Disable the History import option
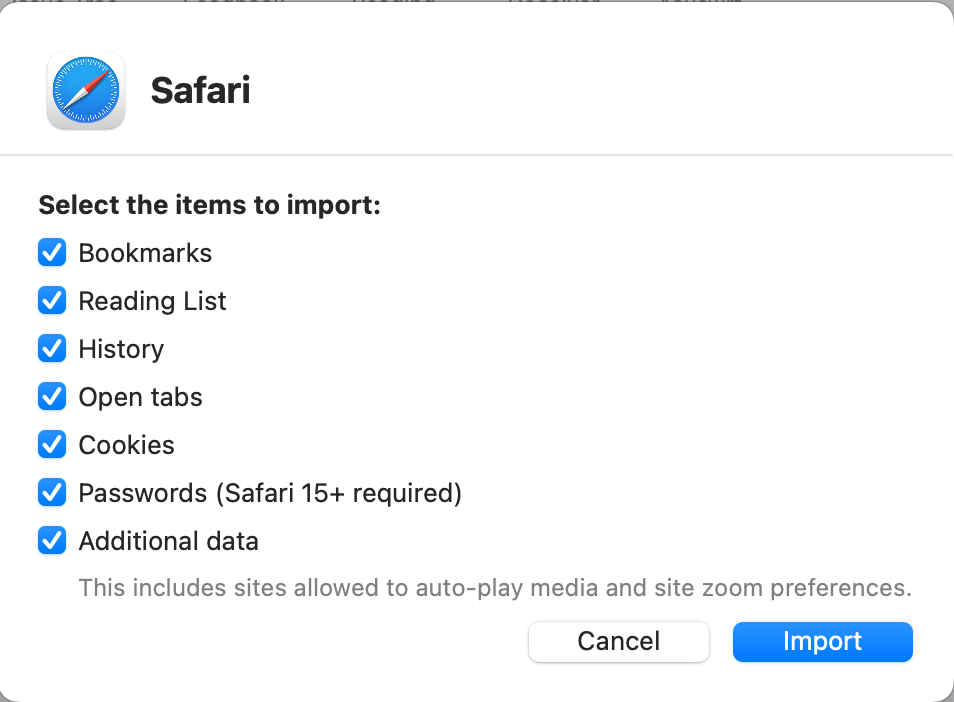This screenshot has width=954, height=702. 51,348
